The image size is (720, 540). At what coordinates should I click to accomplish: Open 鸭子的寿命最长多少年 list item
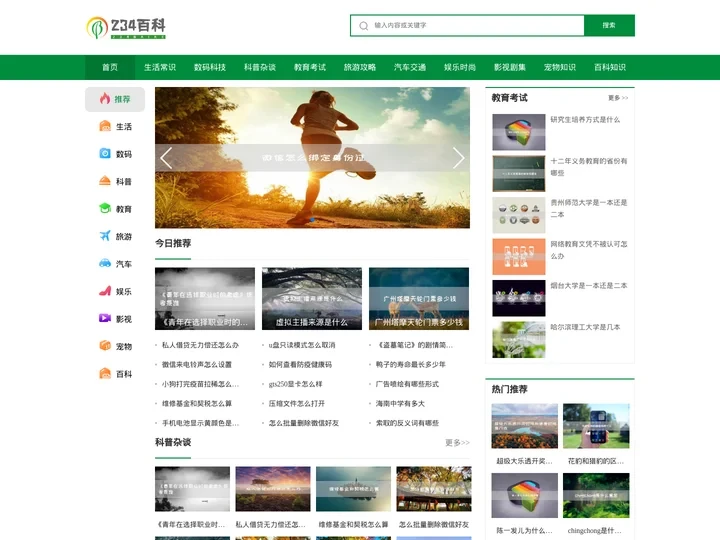411,365
